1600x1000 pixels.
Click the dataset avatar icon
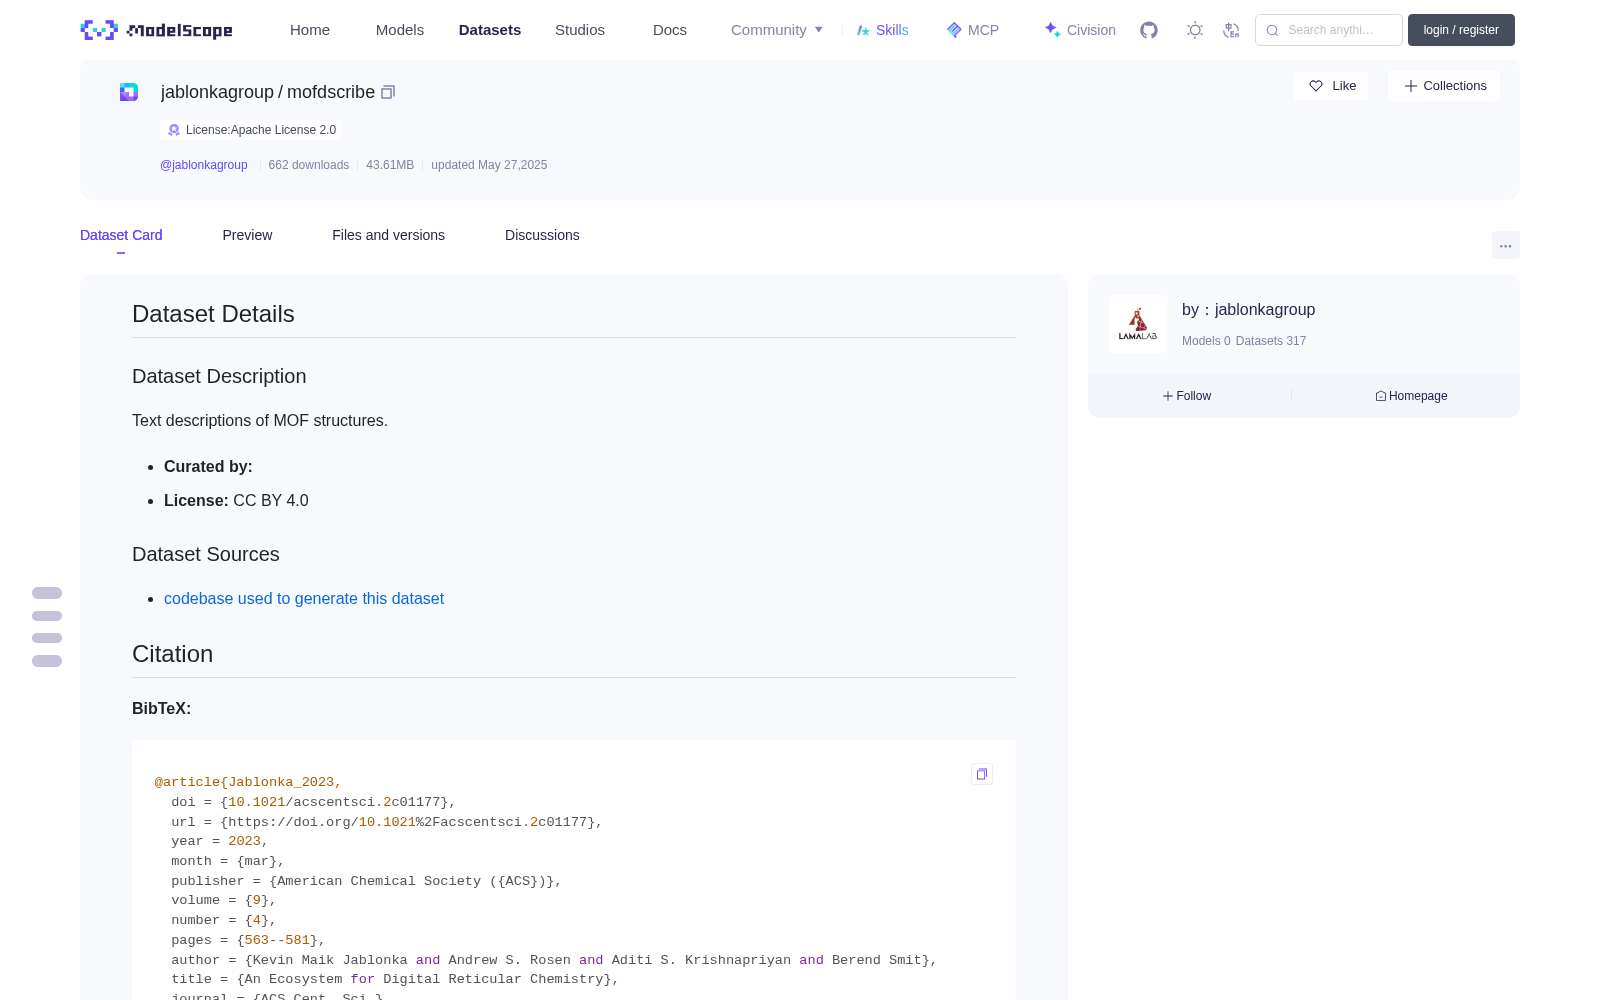pos(129,92)
